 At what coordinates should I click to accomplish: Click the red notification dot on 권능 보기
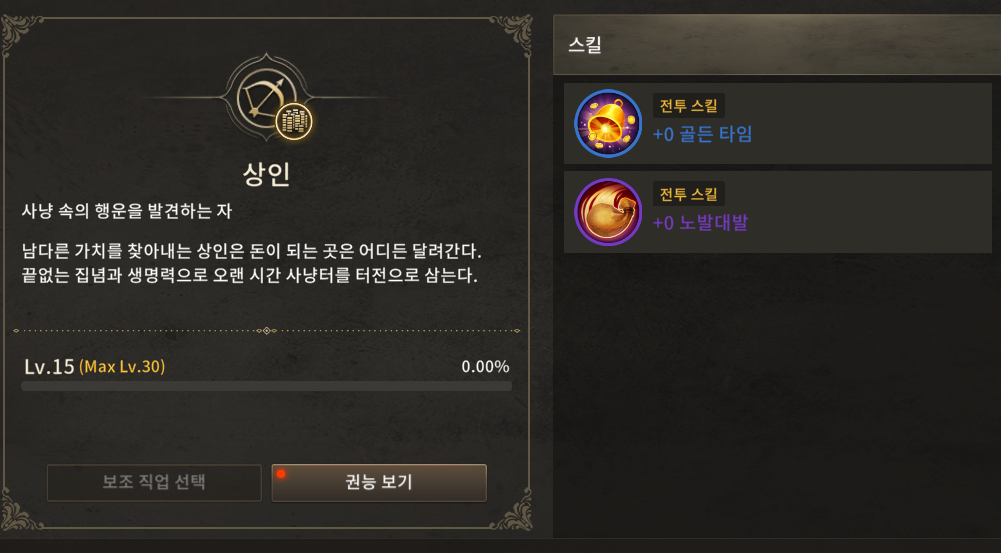point(281,474)
